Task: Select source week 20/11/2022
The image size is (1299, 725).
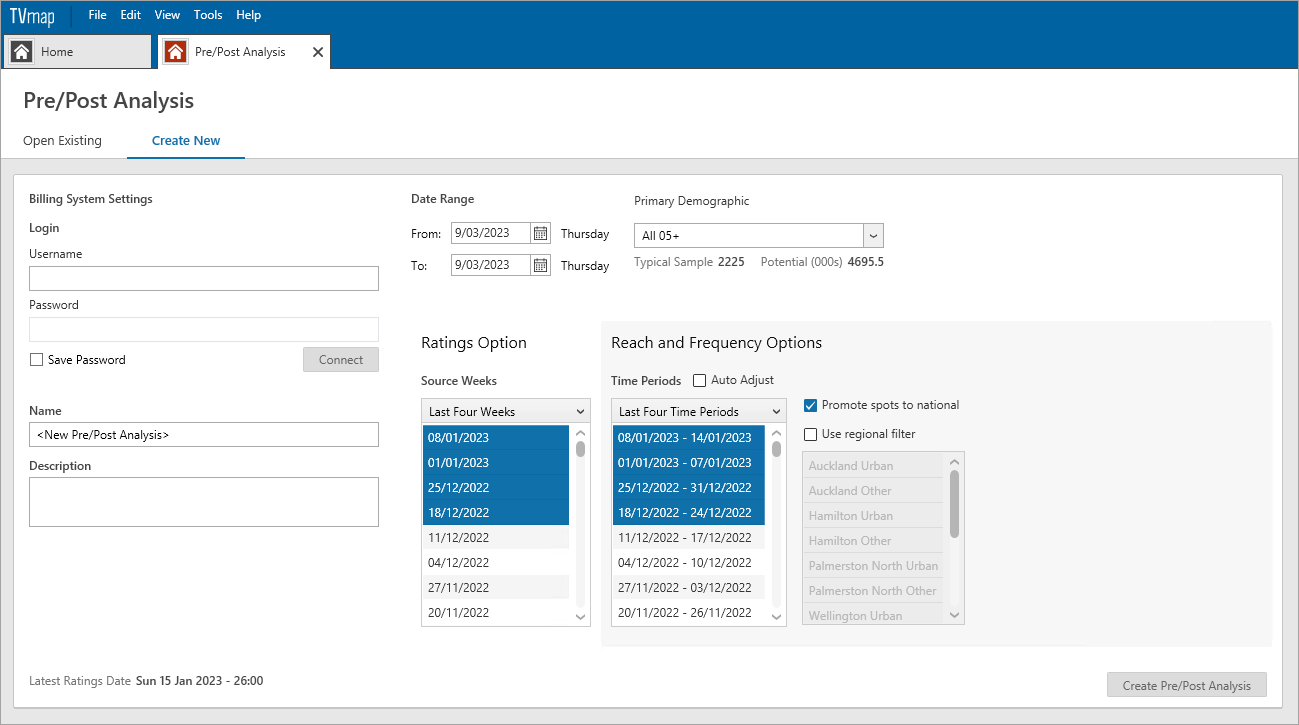Action: click(x=496, y=612)
